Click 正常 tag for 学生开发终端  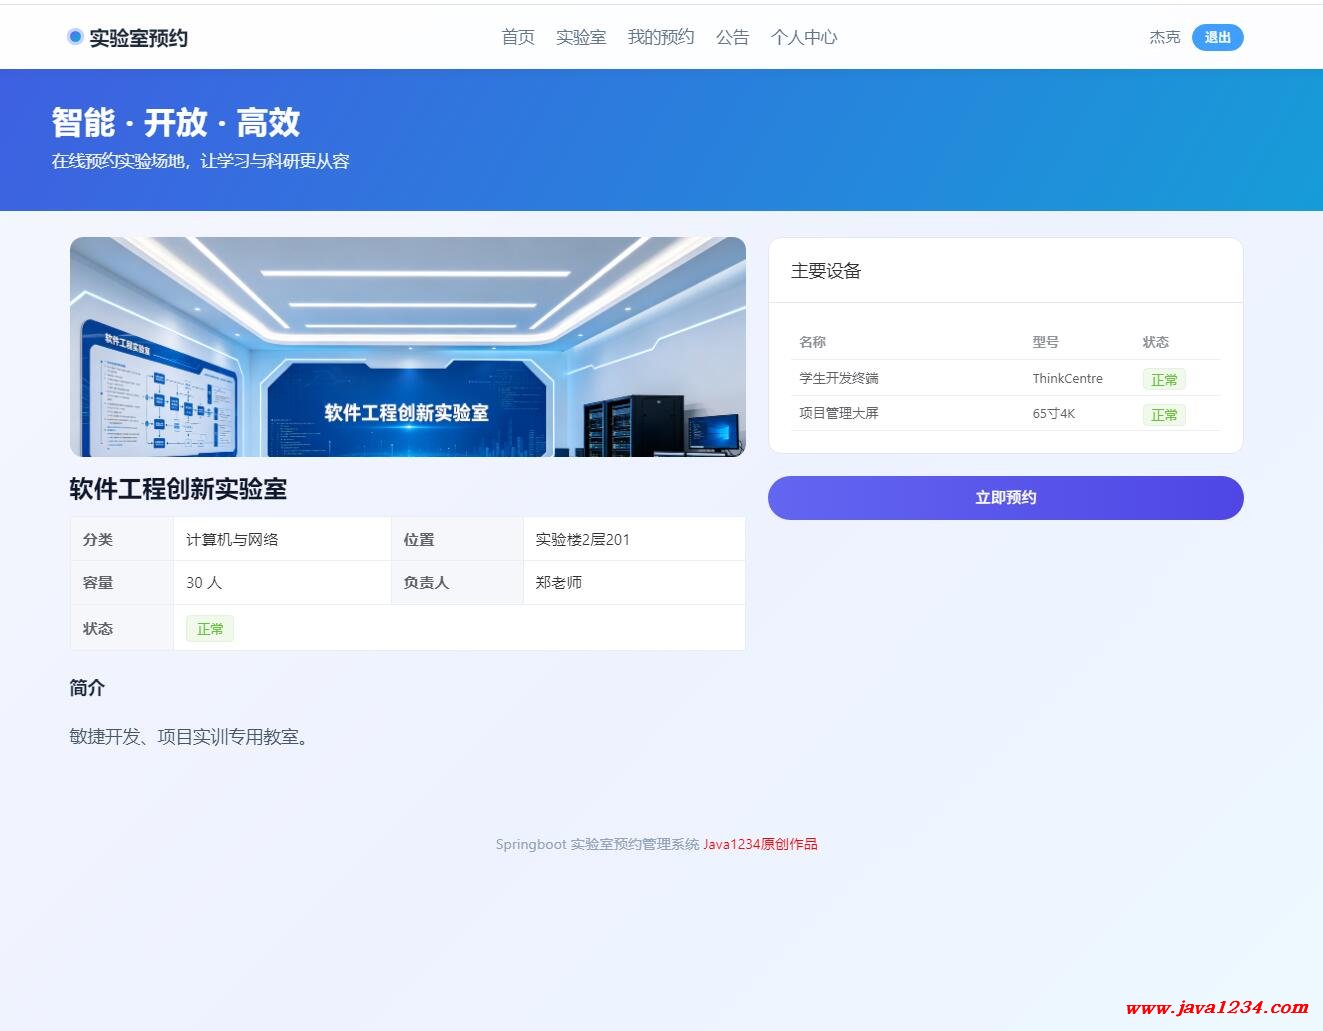[1163, 380]
